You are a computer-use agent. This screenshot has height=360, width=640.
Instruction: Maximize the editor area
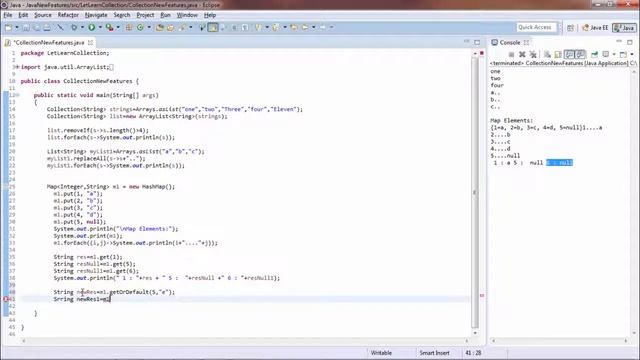pyautogui.click(x=477, y=42)
